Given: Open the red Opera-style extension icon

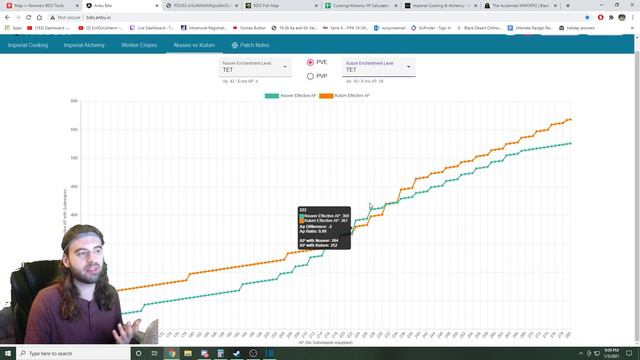Looking at the screenshot, I should click(x=600, y=18).
